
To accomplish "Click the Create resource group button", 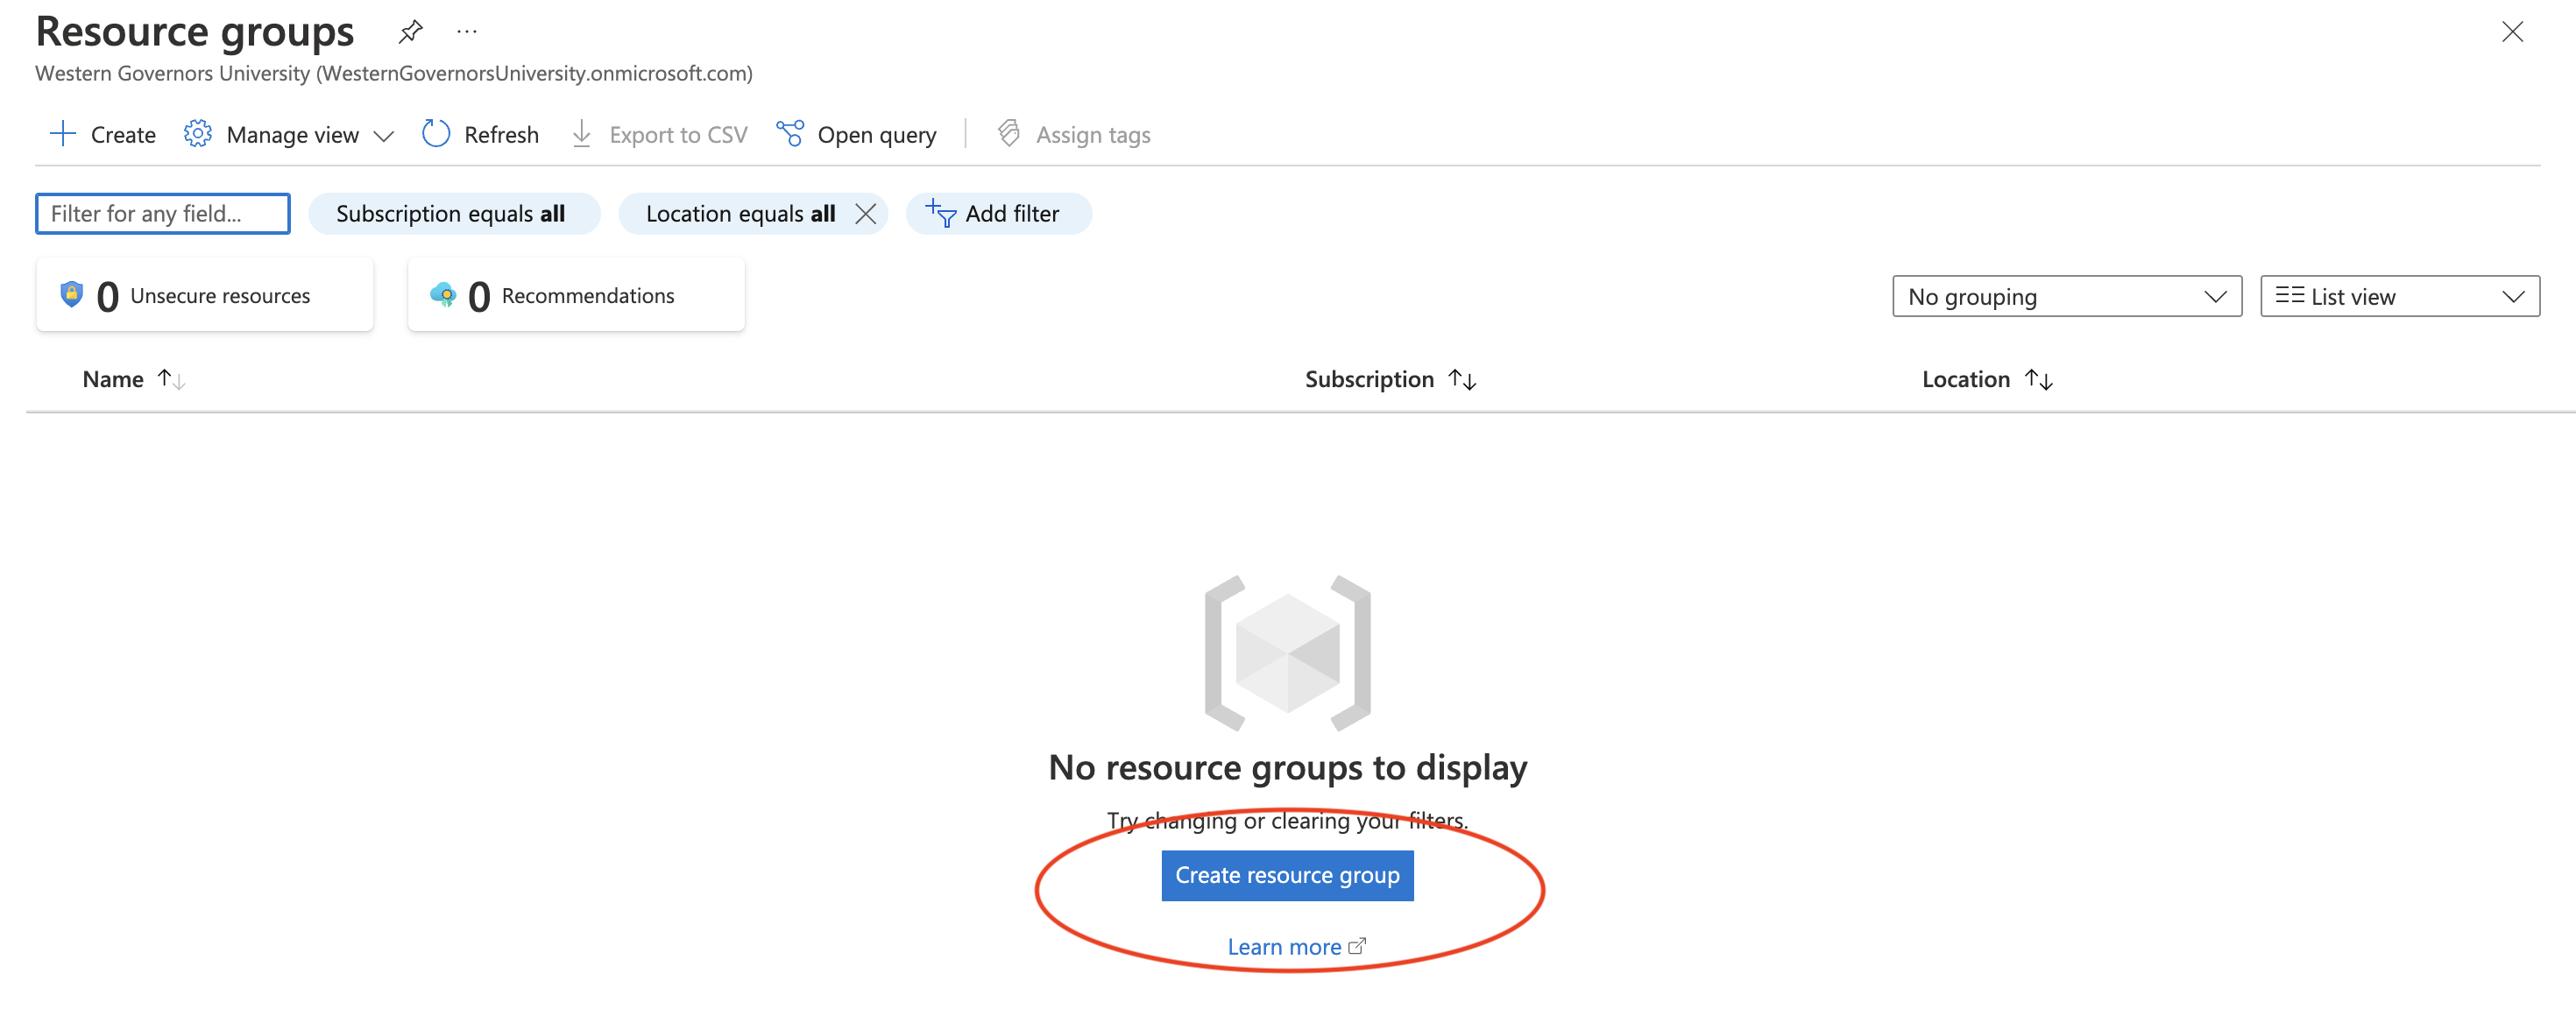I will 1287,875.
